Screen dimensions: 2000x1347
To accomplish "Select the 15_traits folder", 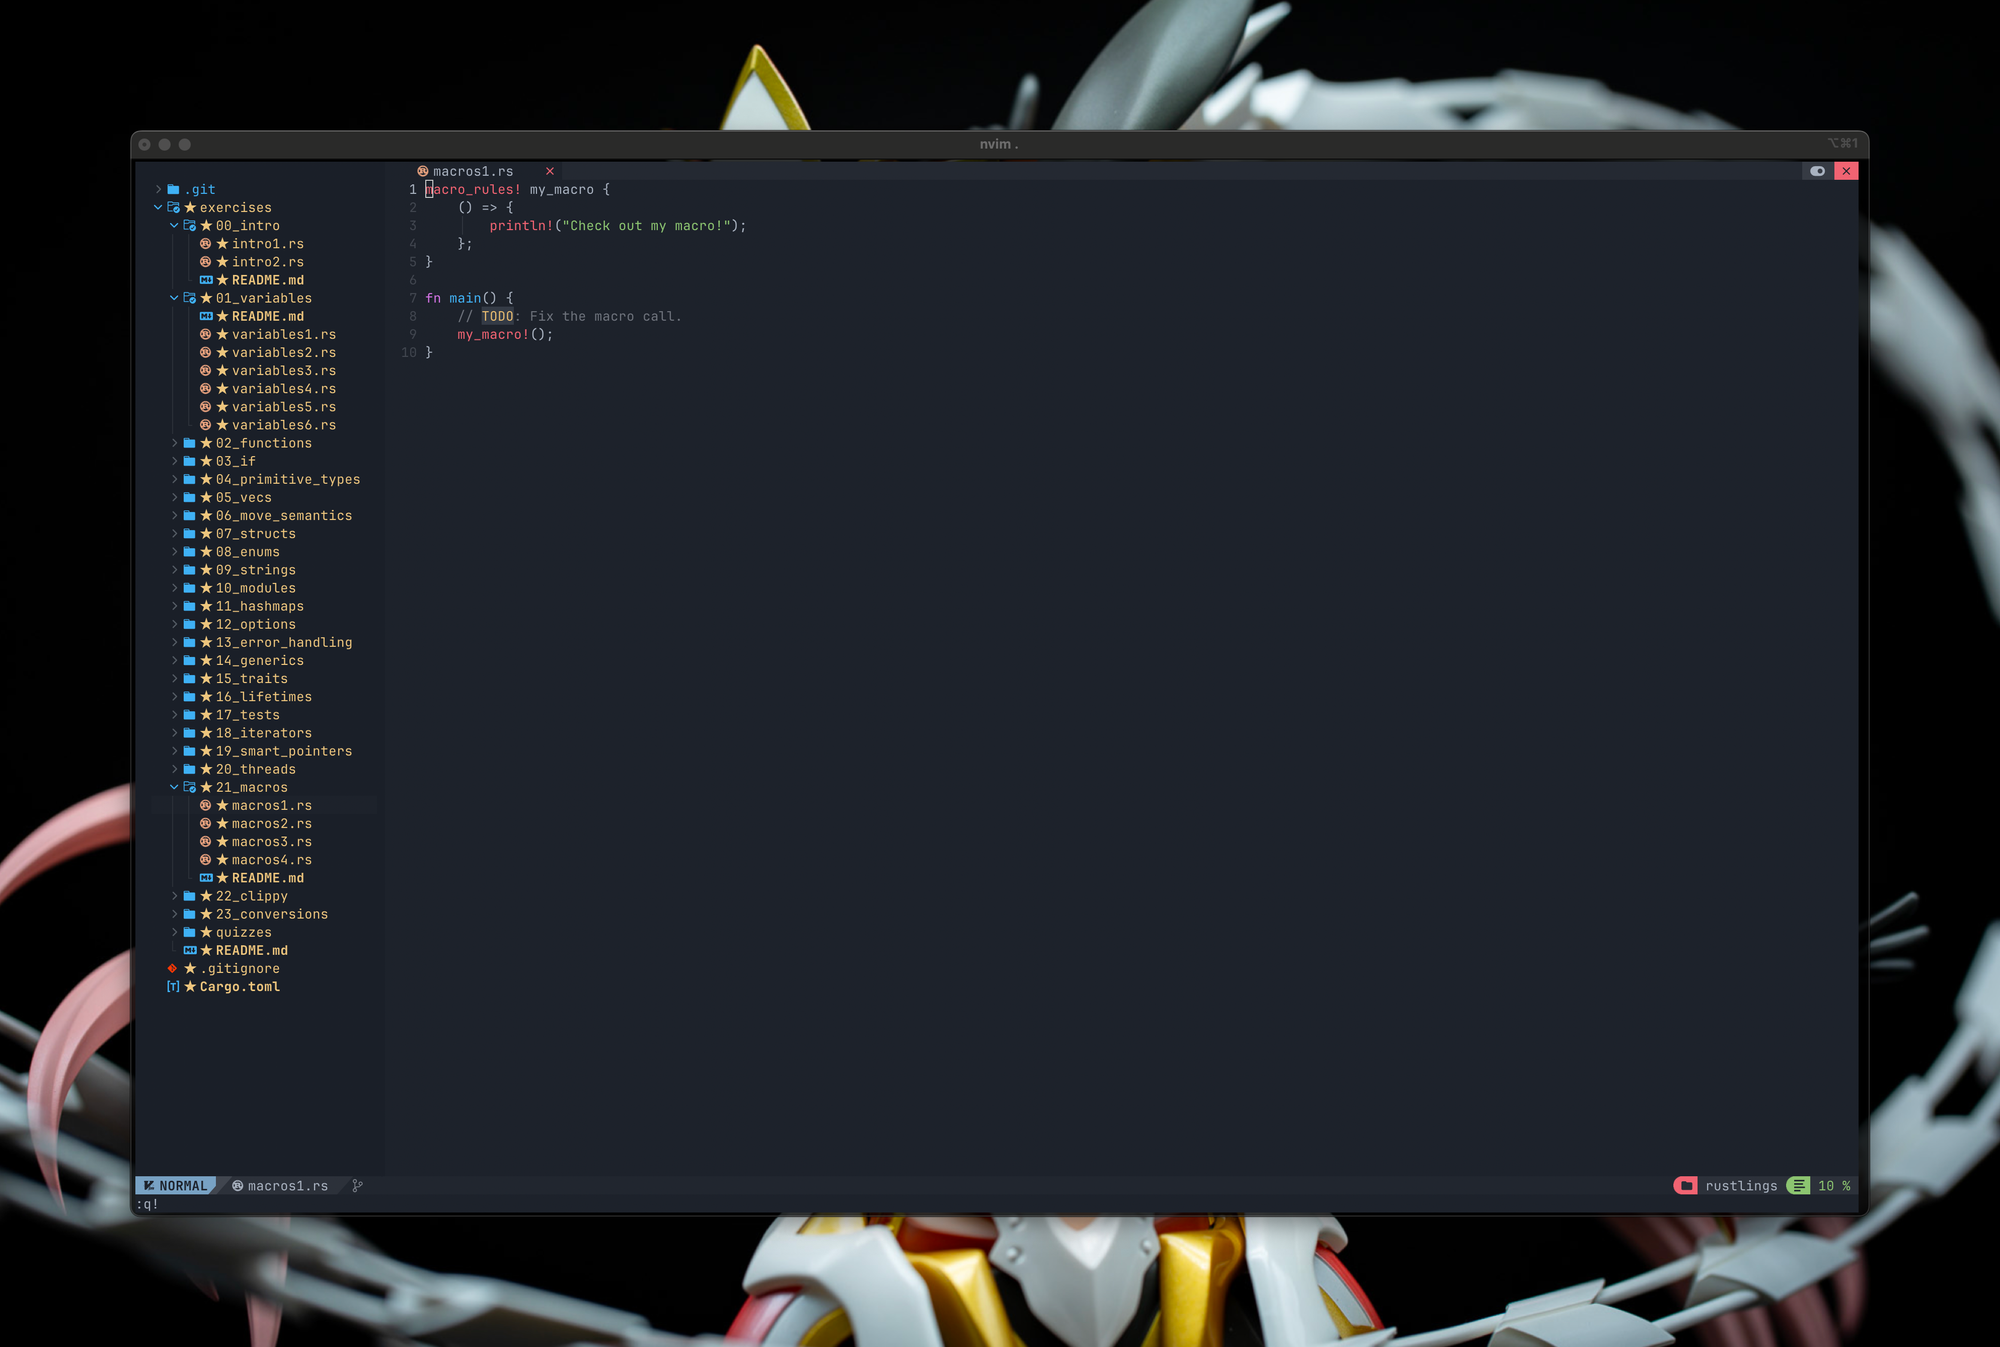I will coord(252,678).
